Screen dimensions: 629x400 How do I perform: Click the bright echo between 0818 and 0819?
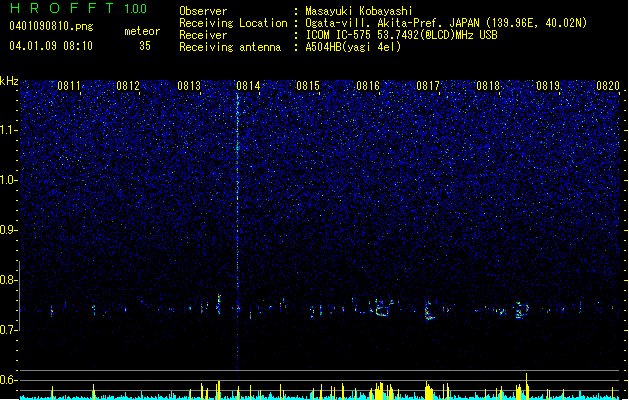tap(521, 311)
